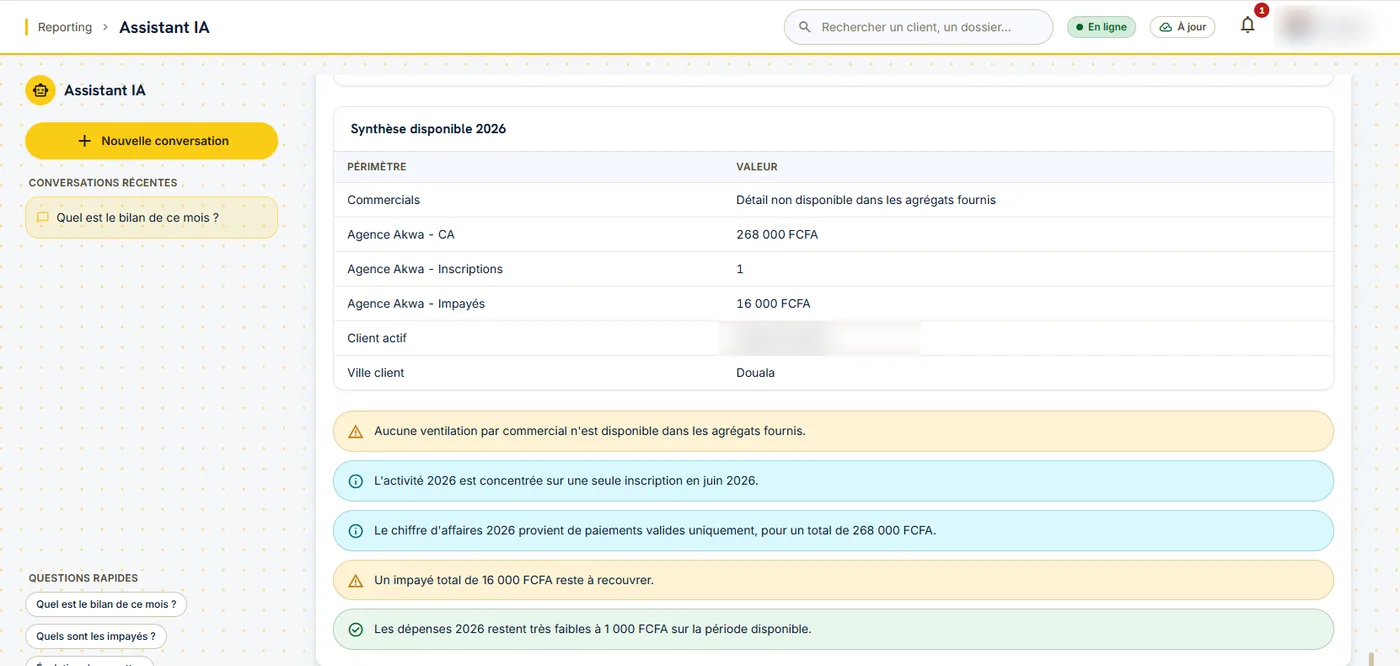This screenshot has height=666, width=1400.
Task: Click the 'Assistant IA' page title in header
Action: point(164,27)
